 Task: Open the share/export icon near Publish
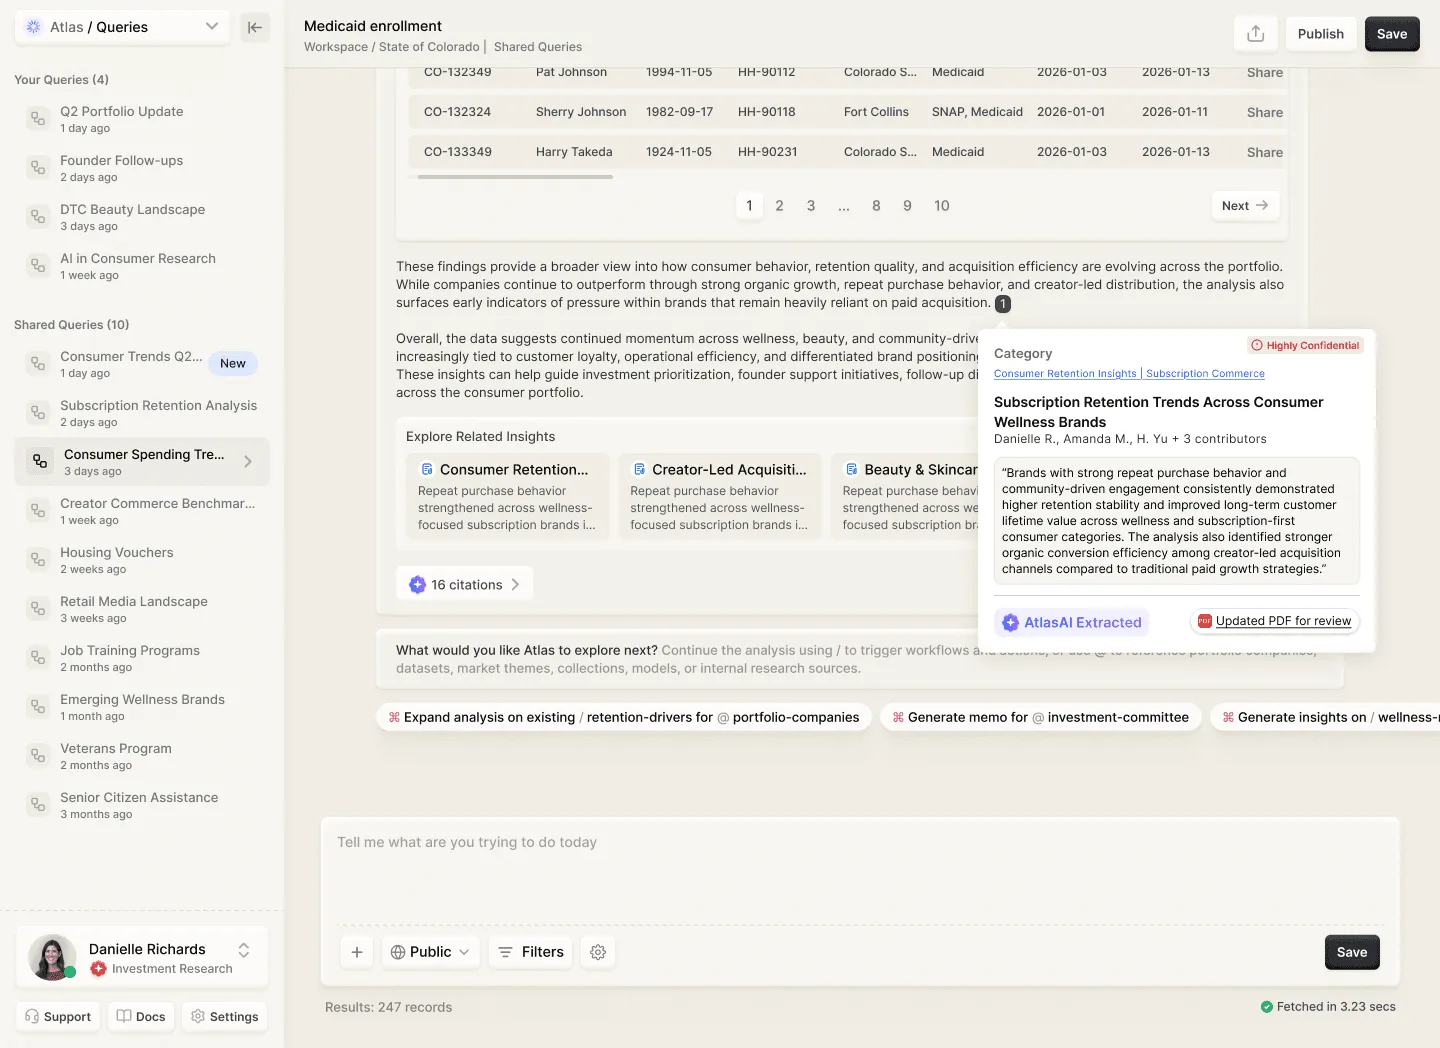[1256, 34]
